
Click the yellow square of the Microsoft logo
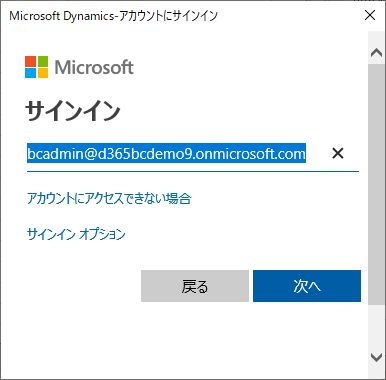(42, 73)
